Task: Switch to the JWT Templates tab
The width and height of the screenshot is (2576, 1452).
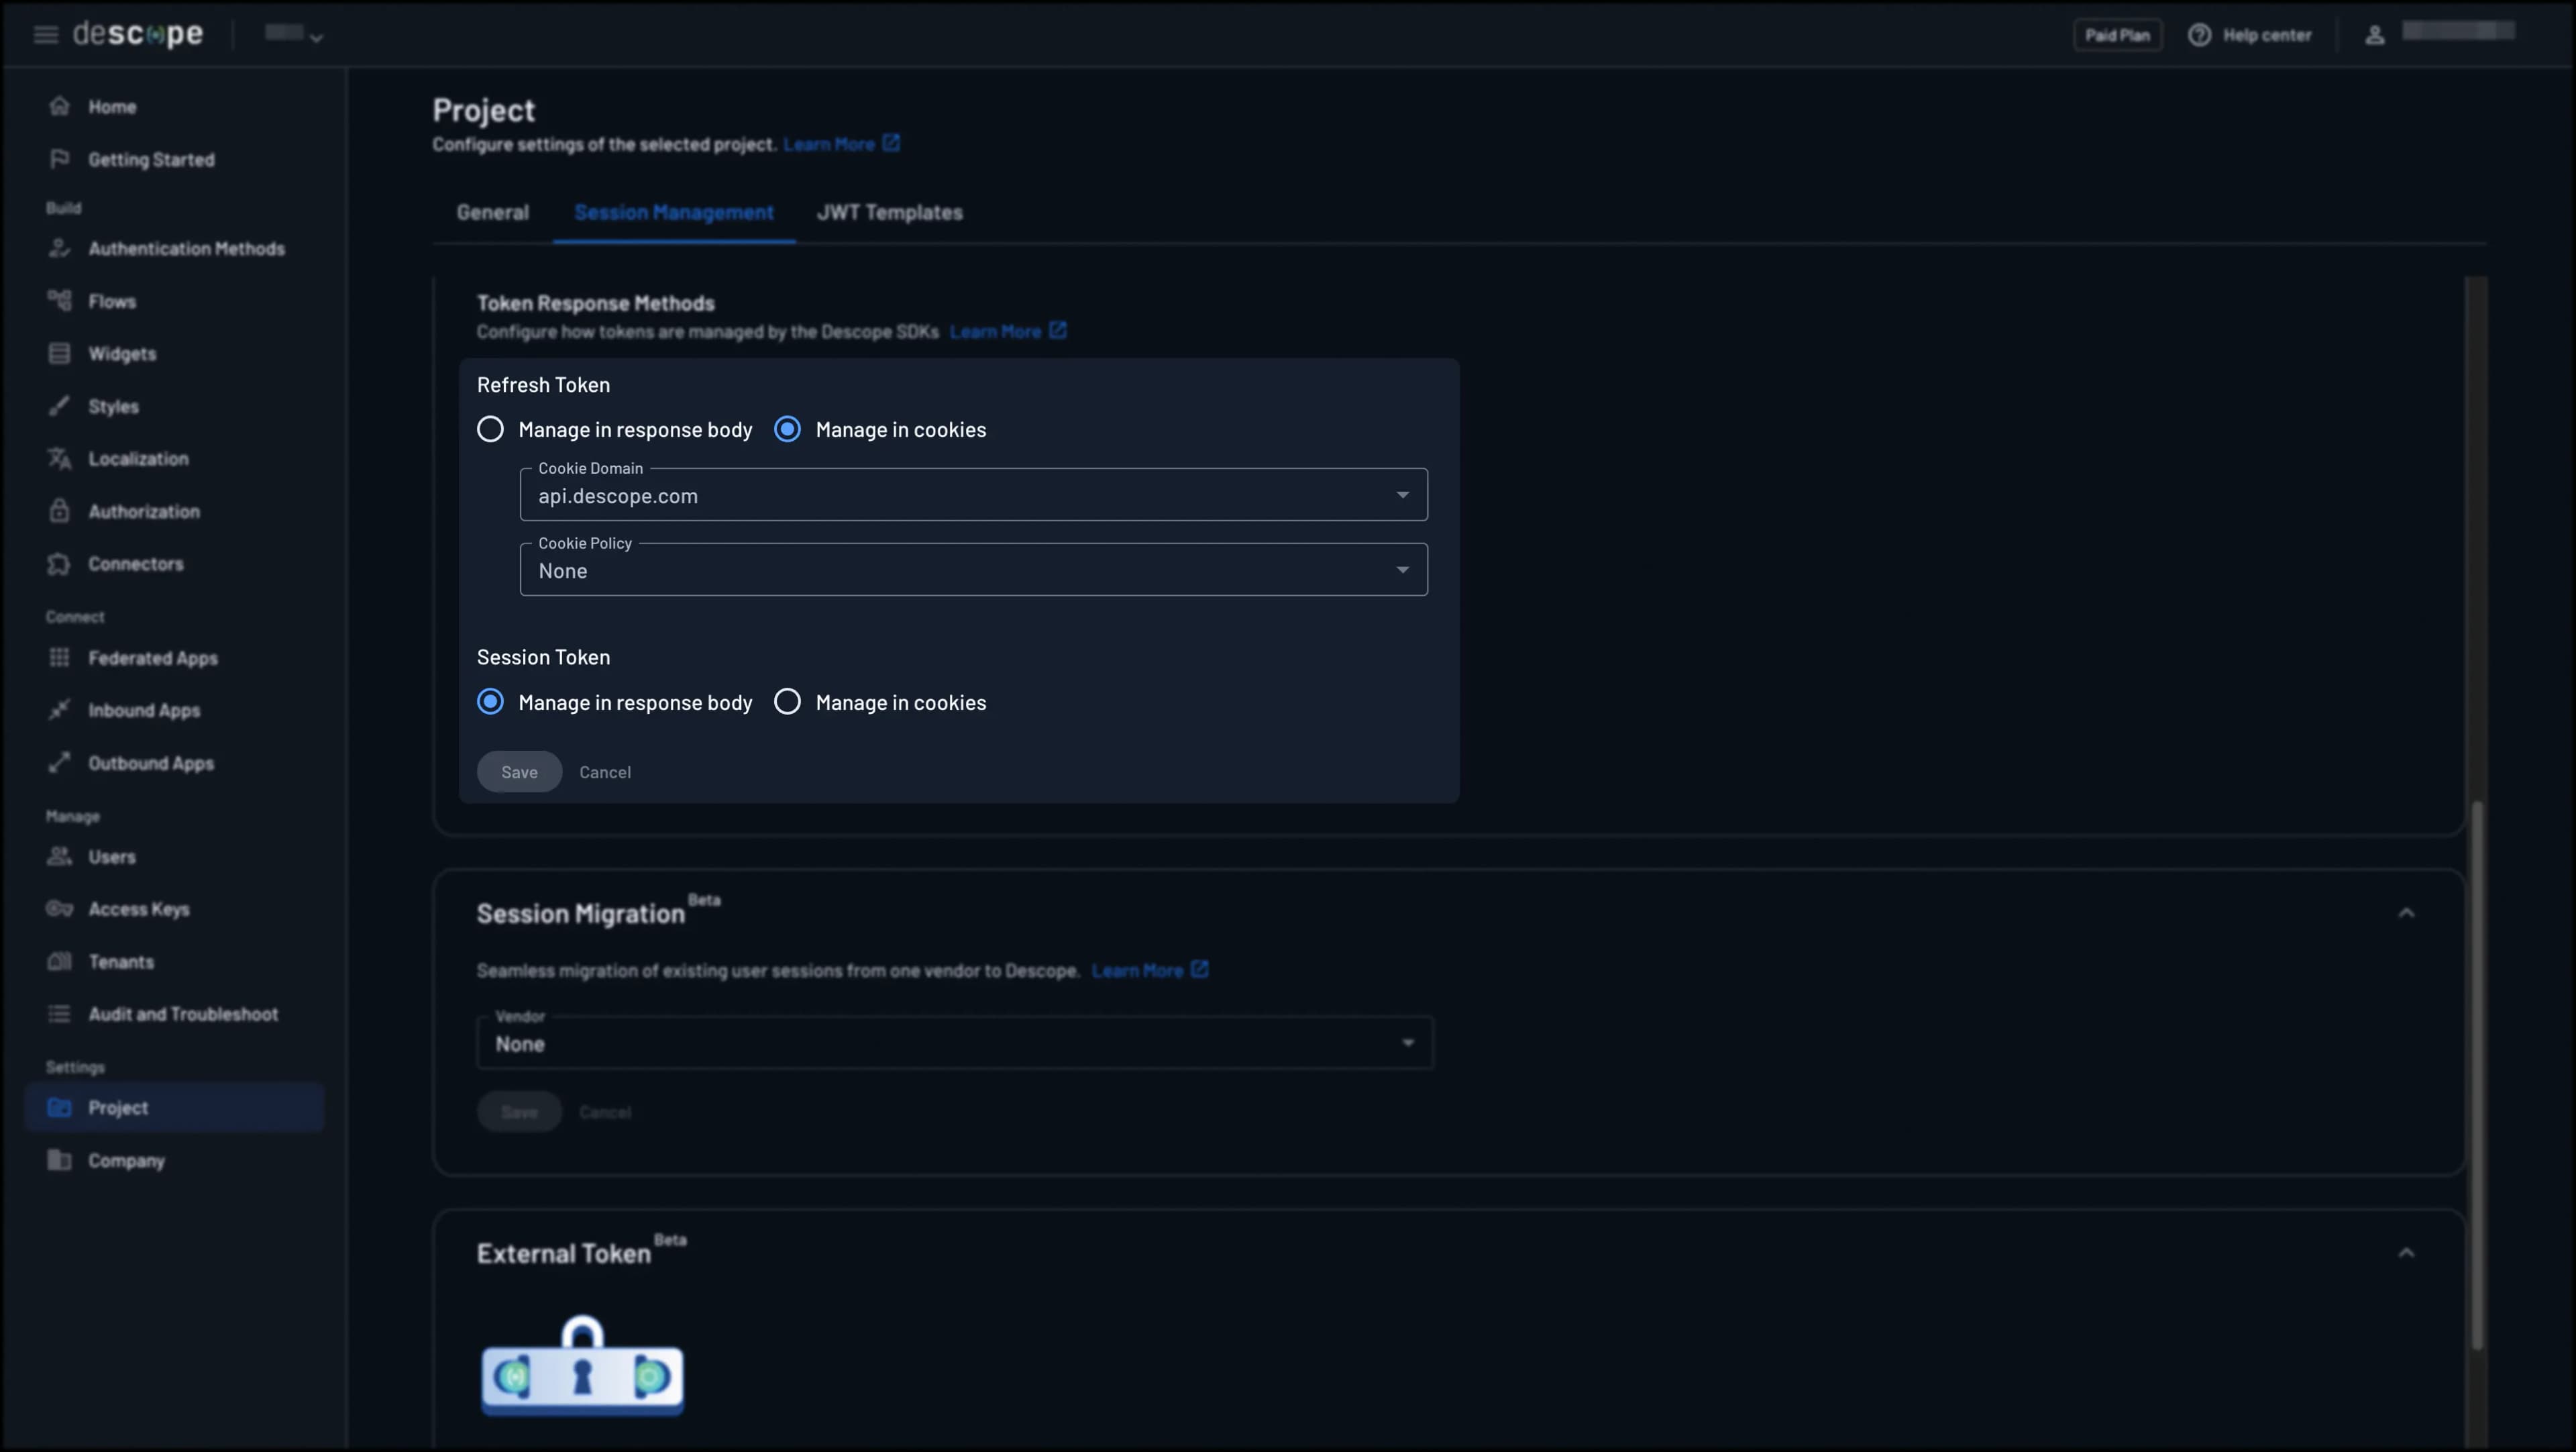Action: pos(889,212)
